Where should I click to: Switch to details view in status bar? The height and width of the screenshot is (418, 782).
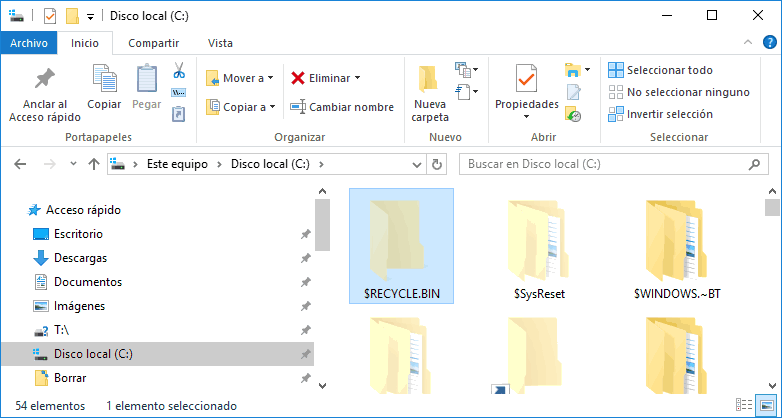745,405
